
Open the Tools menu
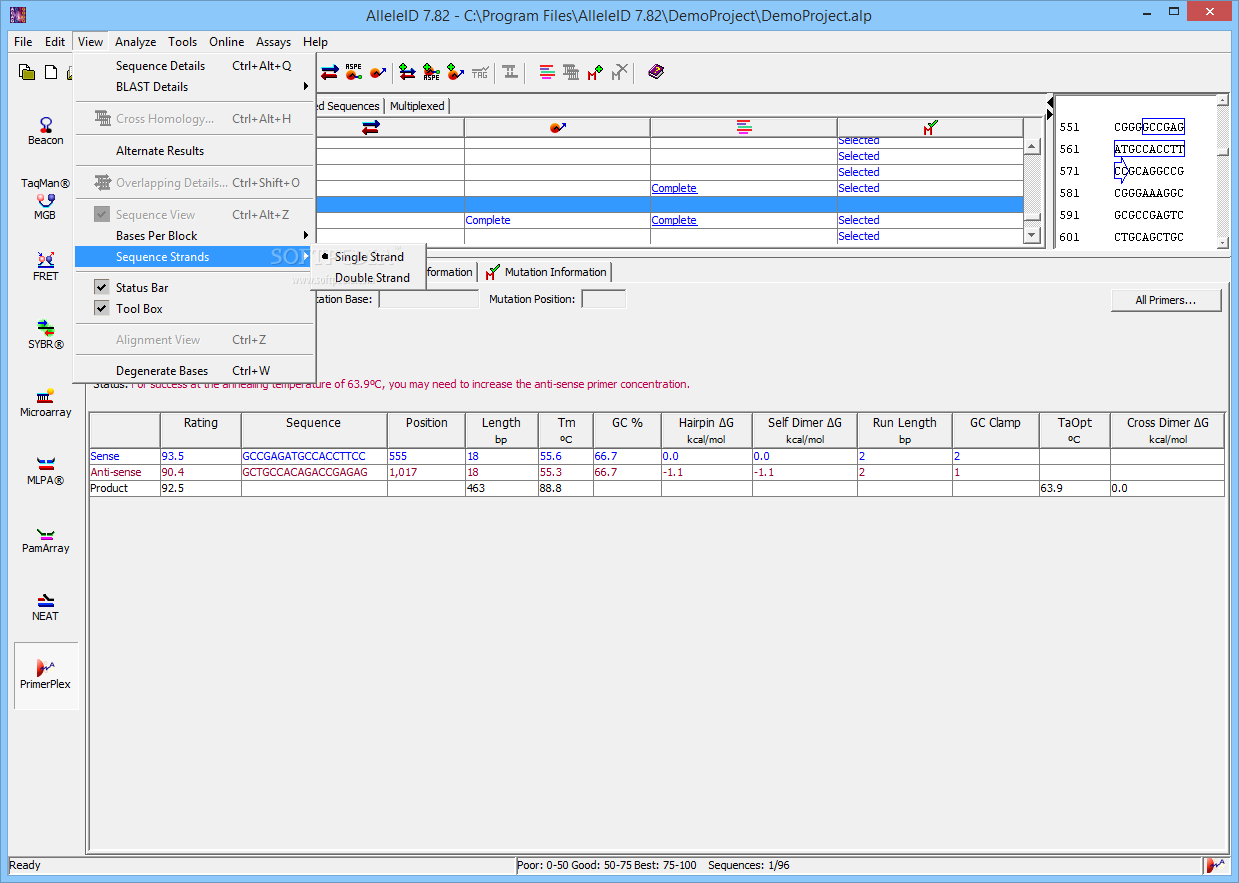(x=182, y=42)
